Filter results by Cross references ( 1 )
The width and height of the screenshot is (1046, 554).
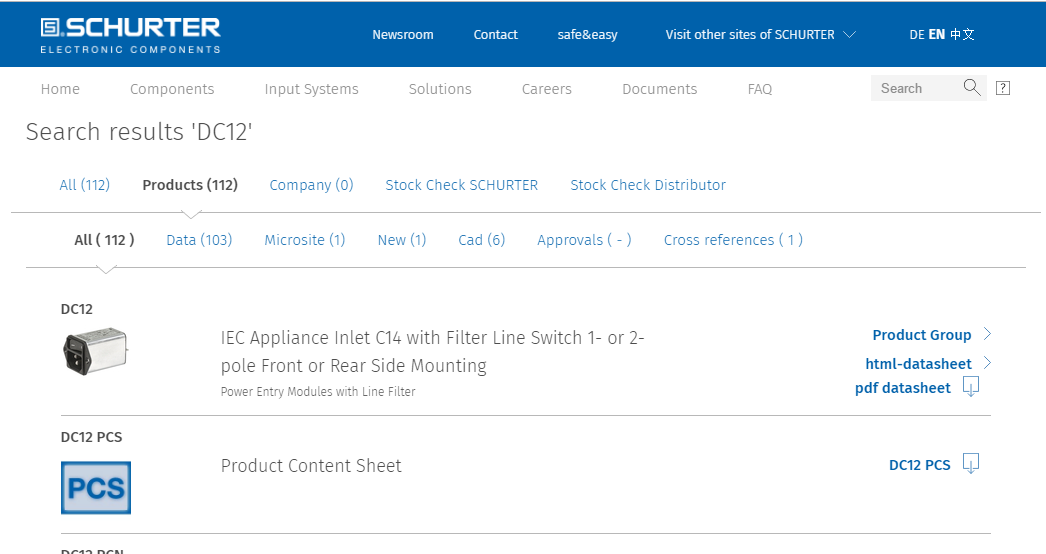(733, 240)
